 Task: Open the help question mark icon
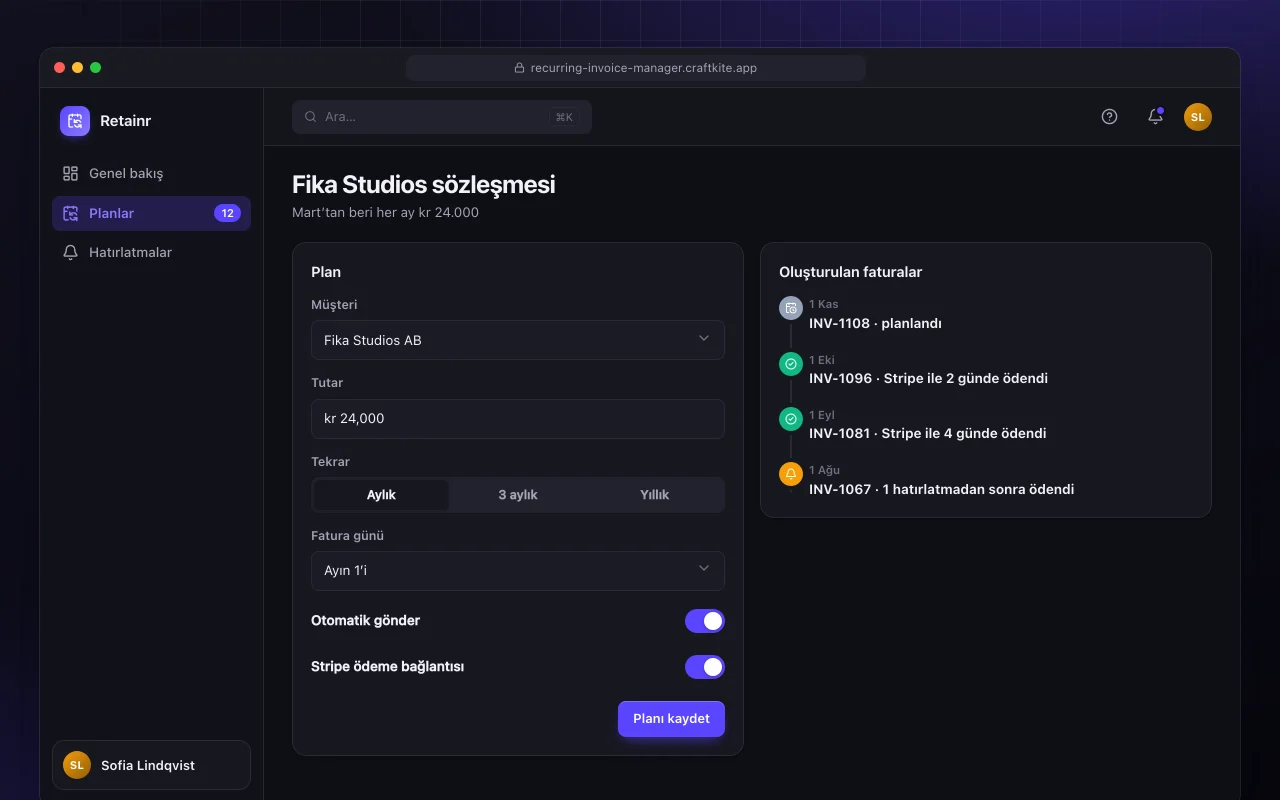[1109, 116]
